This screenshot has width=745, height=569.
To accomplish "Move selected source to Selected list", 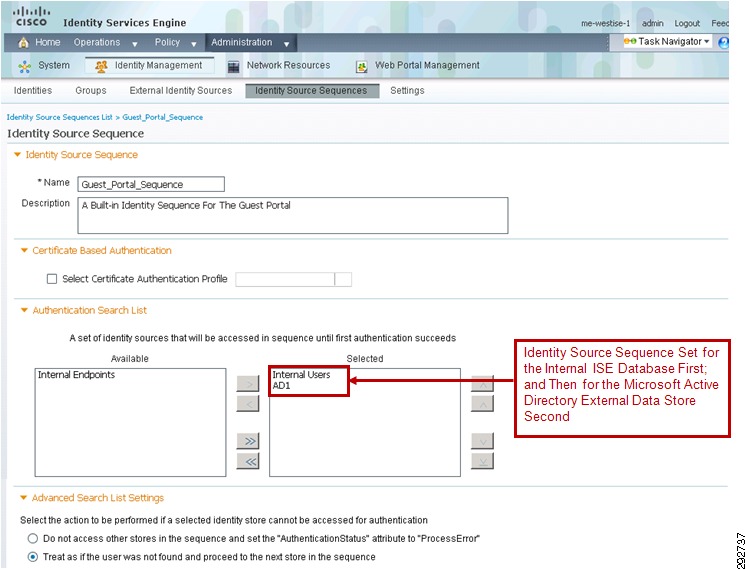I will 248,383.
